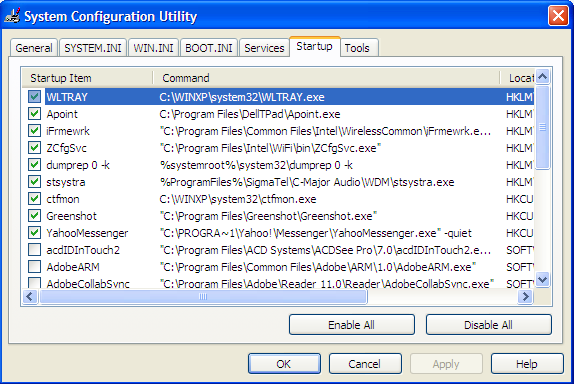This screenshot has width=574, height=384.
Task: Click the horizontal scroll right arrow
Action: pyautogui.click(x=526, y=297)
